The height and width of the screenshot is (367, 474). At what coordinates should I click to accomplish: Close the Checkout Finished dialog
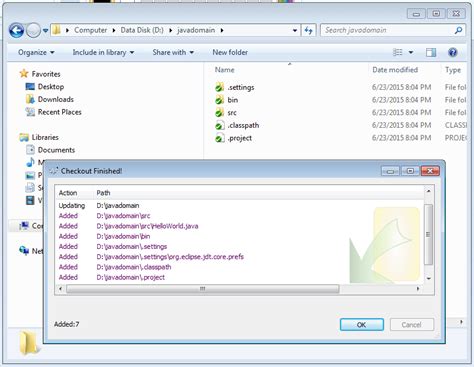pos(430,171)
